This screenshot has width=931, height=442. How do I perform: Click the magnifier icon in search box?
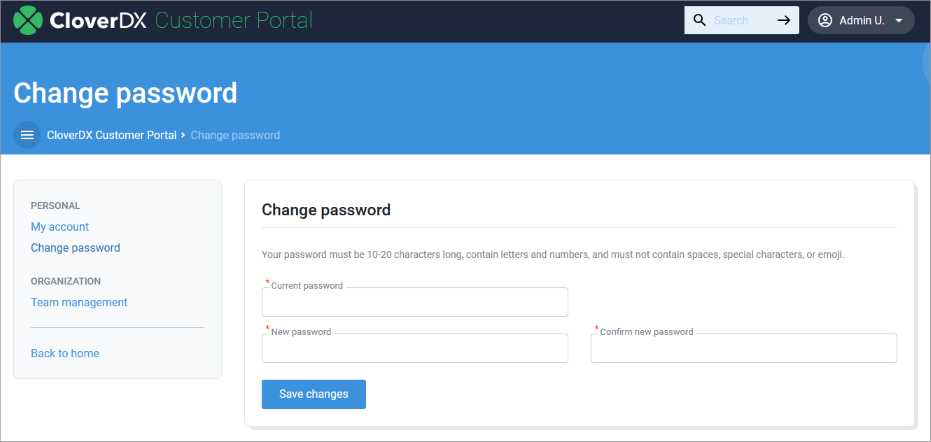point(700,20)
